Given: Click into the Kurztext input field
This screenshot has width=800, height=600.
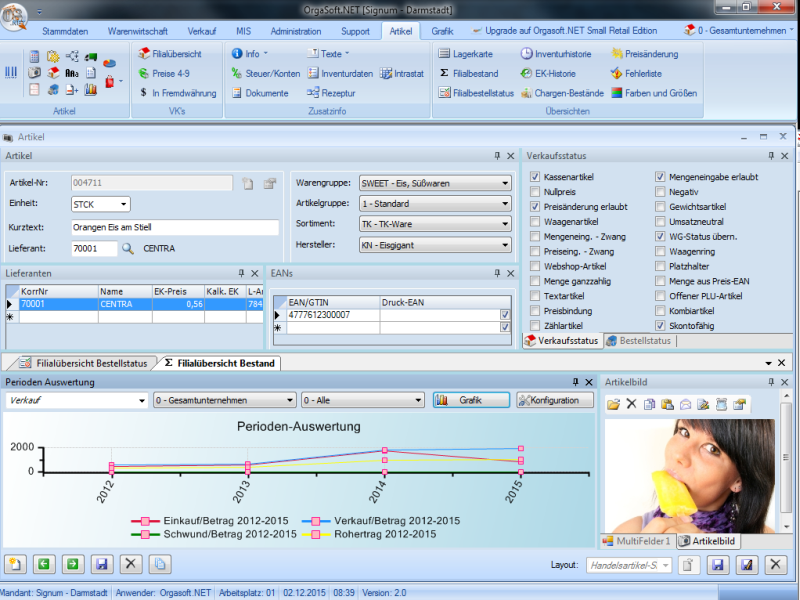Looking at the screenshot, I should [x=175, y=227].
